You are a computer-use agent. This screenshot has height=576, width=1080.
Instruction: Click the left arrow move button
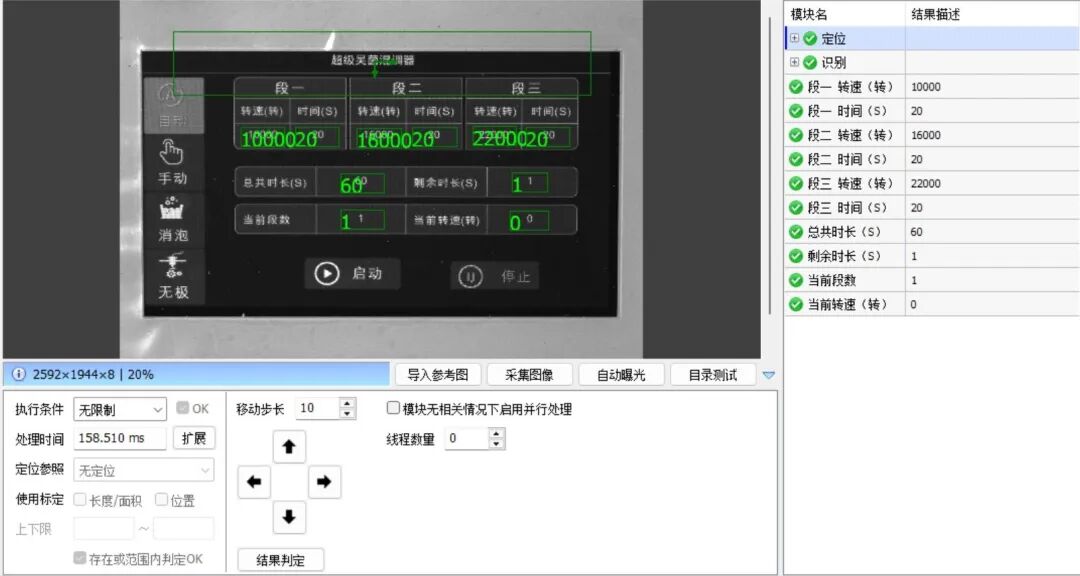254,482
